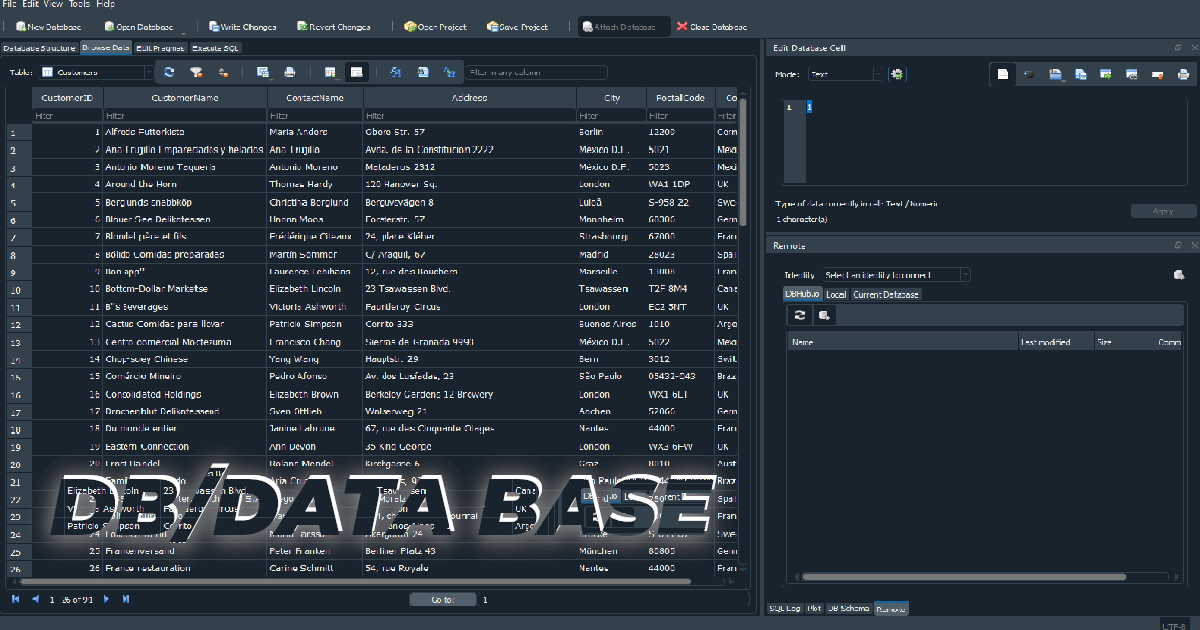Image resolution: width=1200 pixels, height=630 pixels.
Task: Import cell contents from a file
Action: coord(1053,74)
